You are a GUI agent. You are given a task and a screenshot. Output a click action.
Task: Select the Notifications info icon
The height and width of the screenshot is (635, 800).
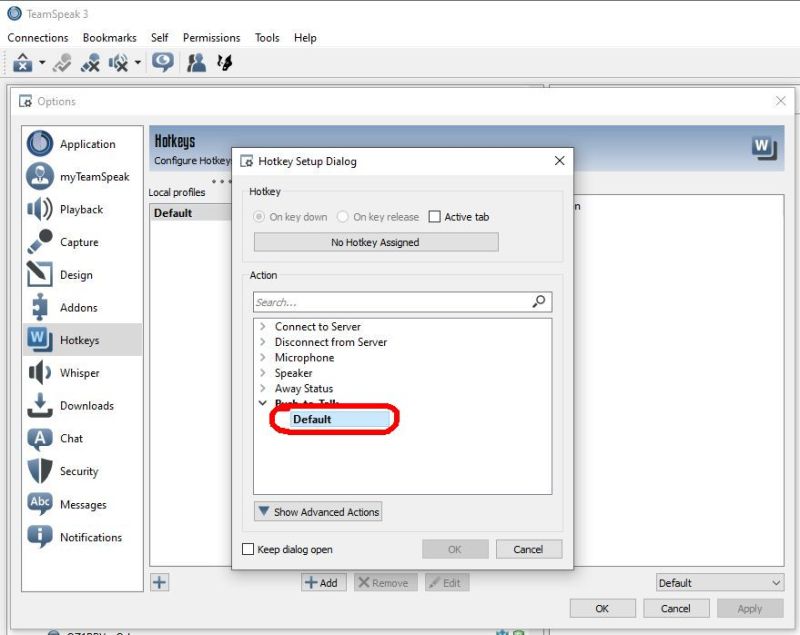click(40, 537)
